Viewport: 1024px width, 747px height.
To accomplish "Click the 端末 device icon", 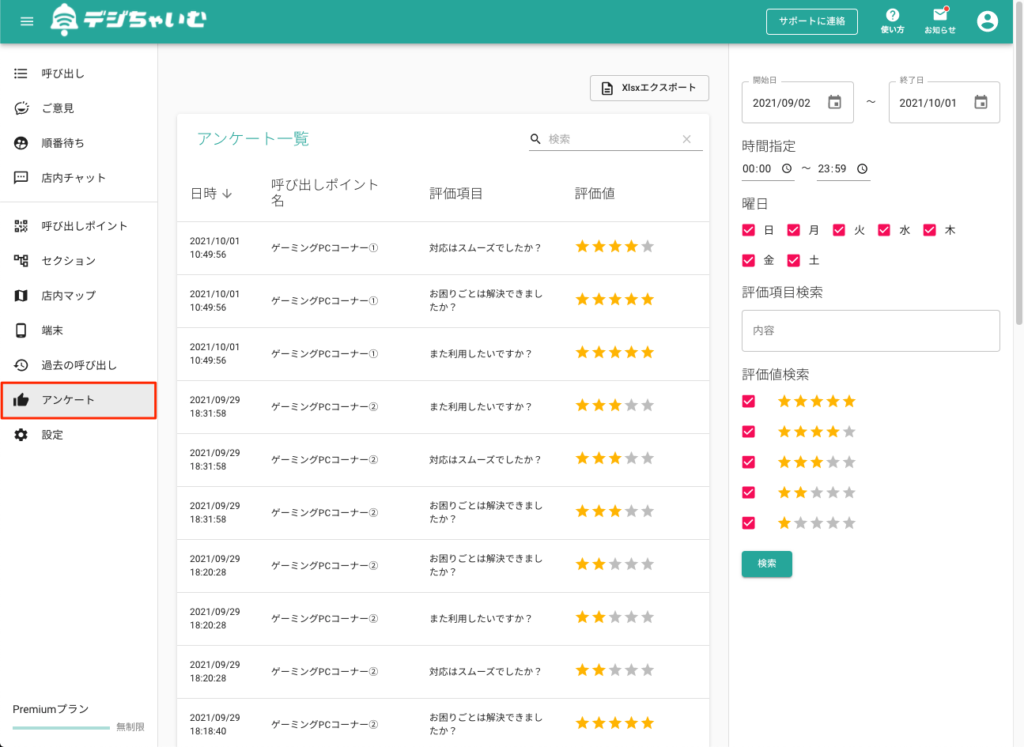I will click(21, 330).
